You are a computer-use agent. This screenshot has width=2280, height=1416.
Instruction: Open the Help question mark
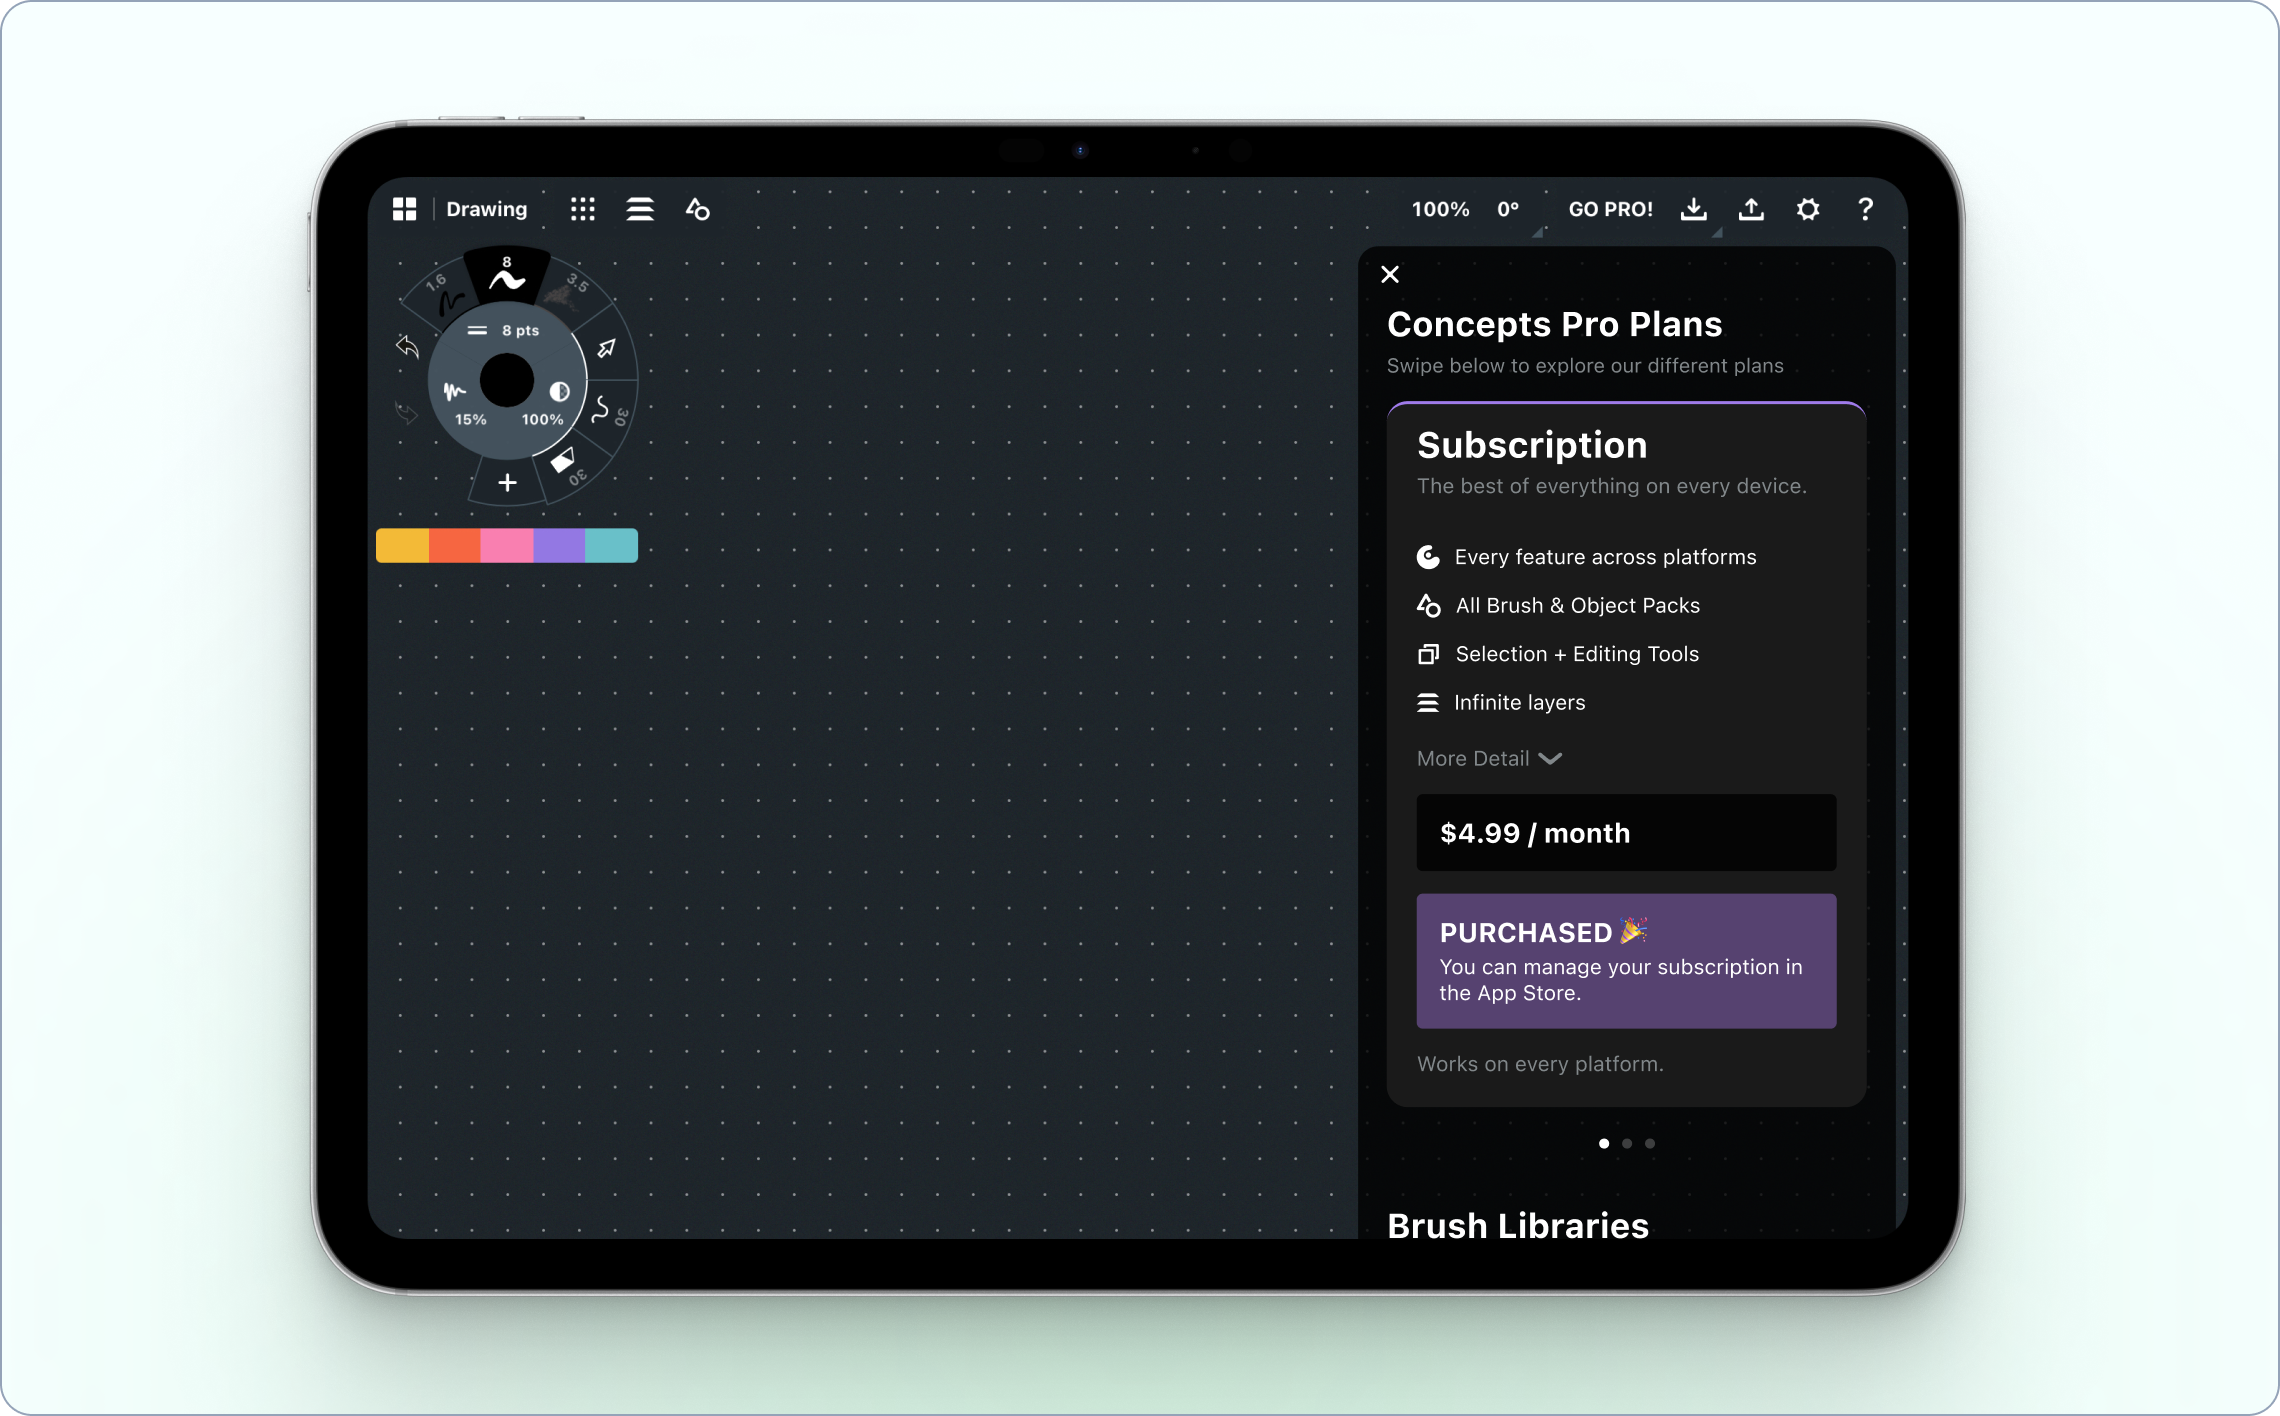pyautogui.click(x=1865, y=209)
